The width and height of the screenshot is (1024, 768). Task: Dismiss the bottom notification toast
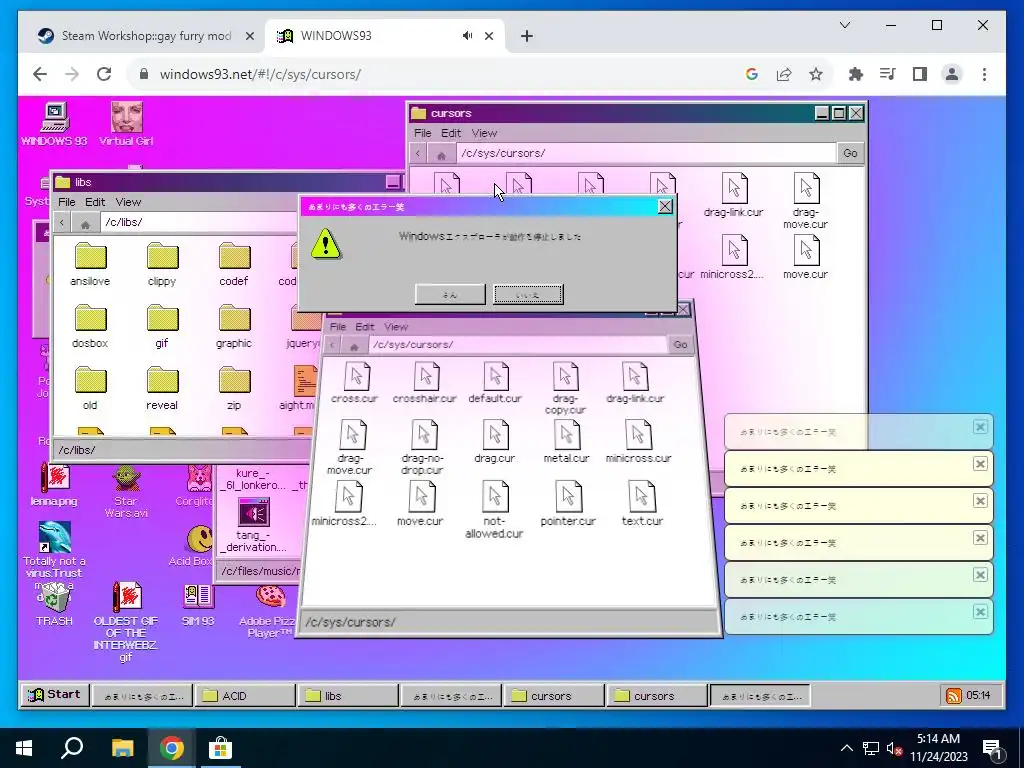980,611
